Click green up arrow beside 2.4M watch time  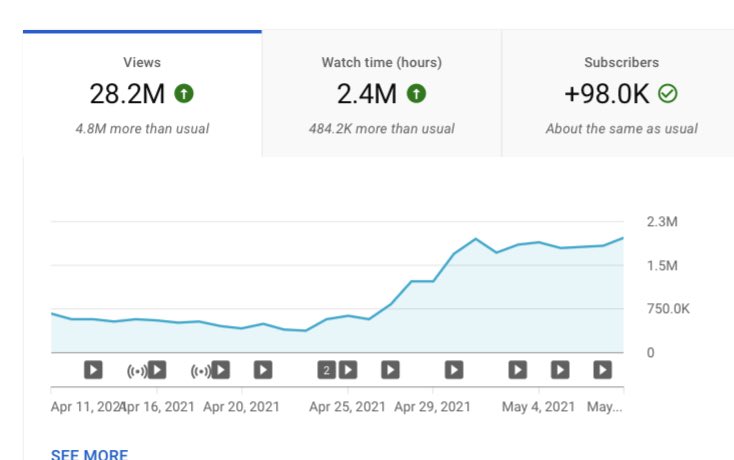tap(416, 94)
